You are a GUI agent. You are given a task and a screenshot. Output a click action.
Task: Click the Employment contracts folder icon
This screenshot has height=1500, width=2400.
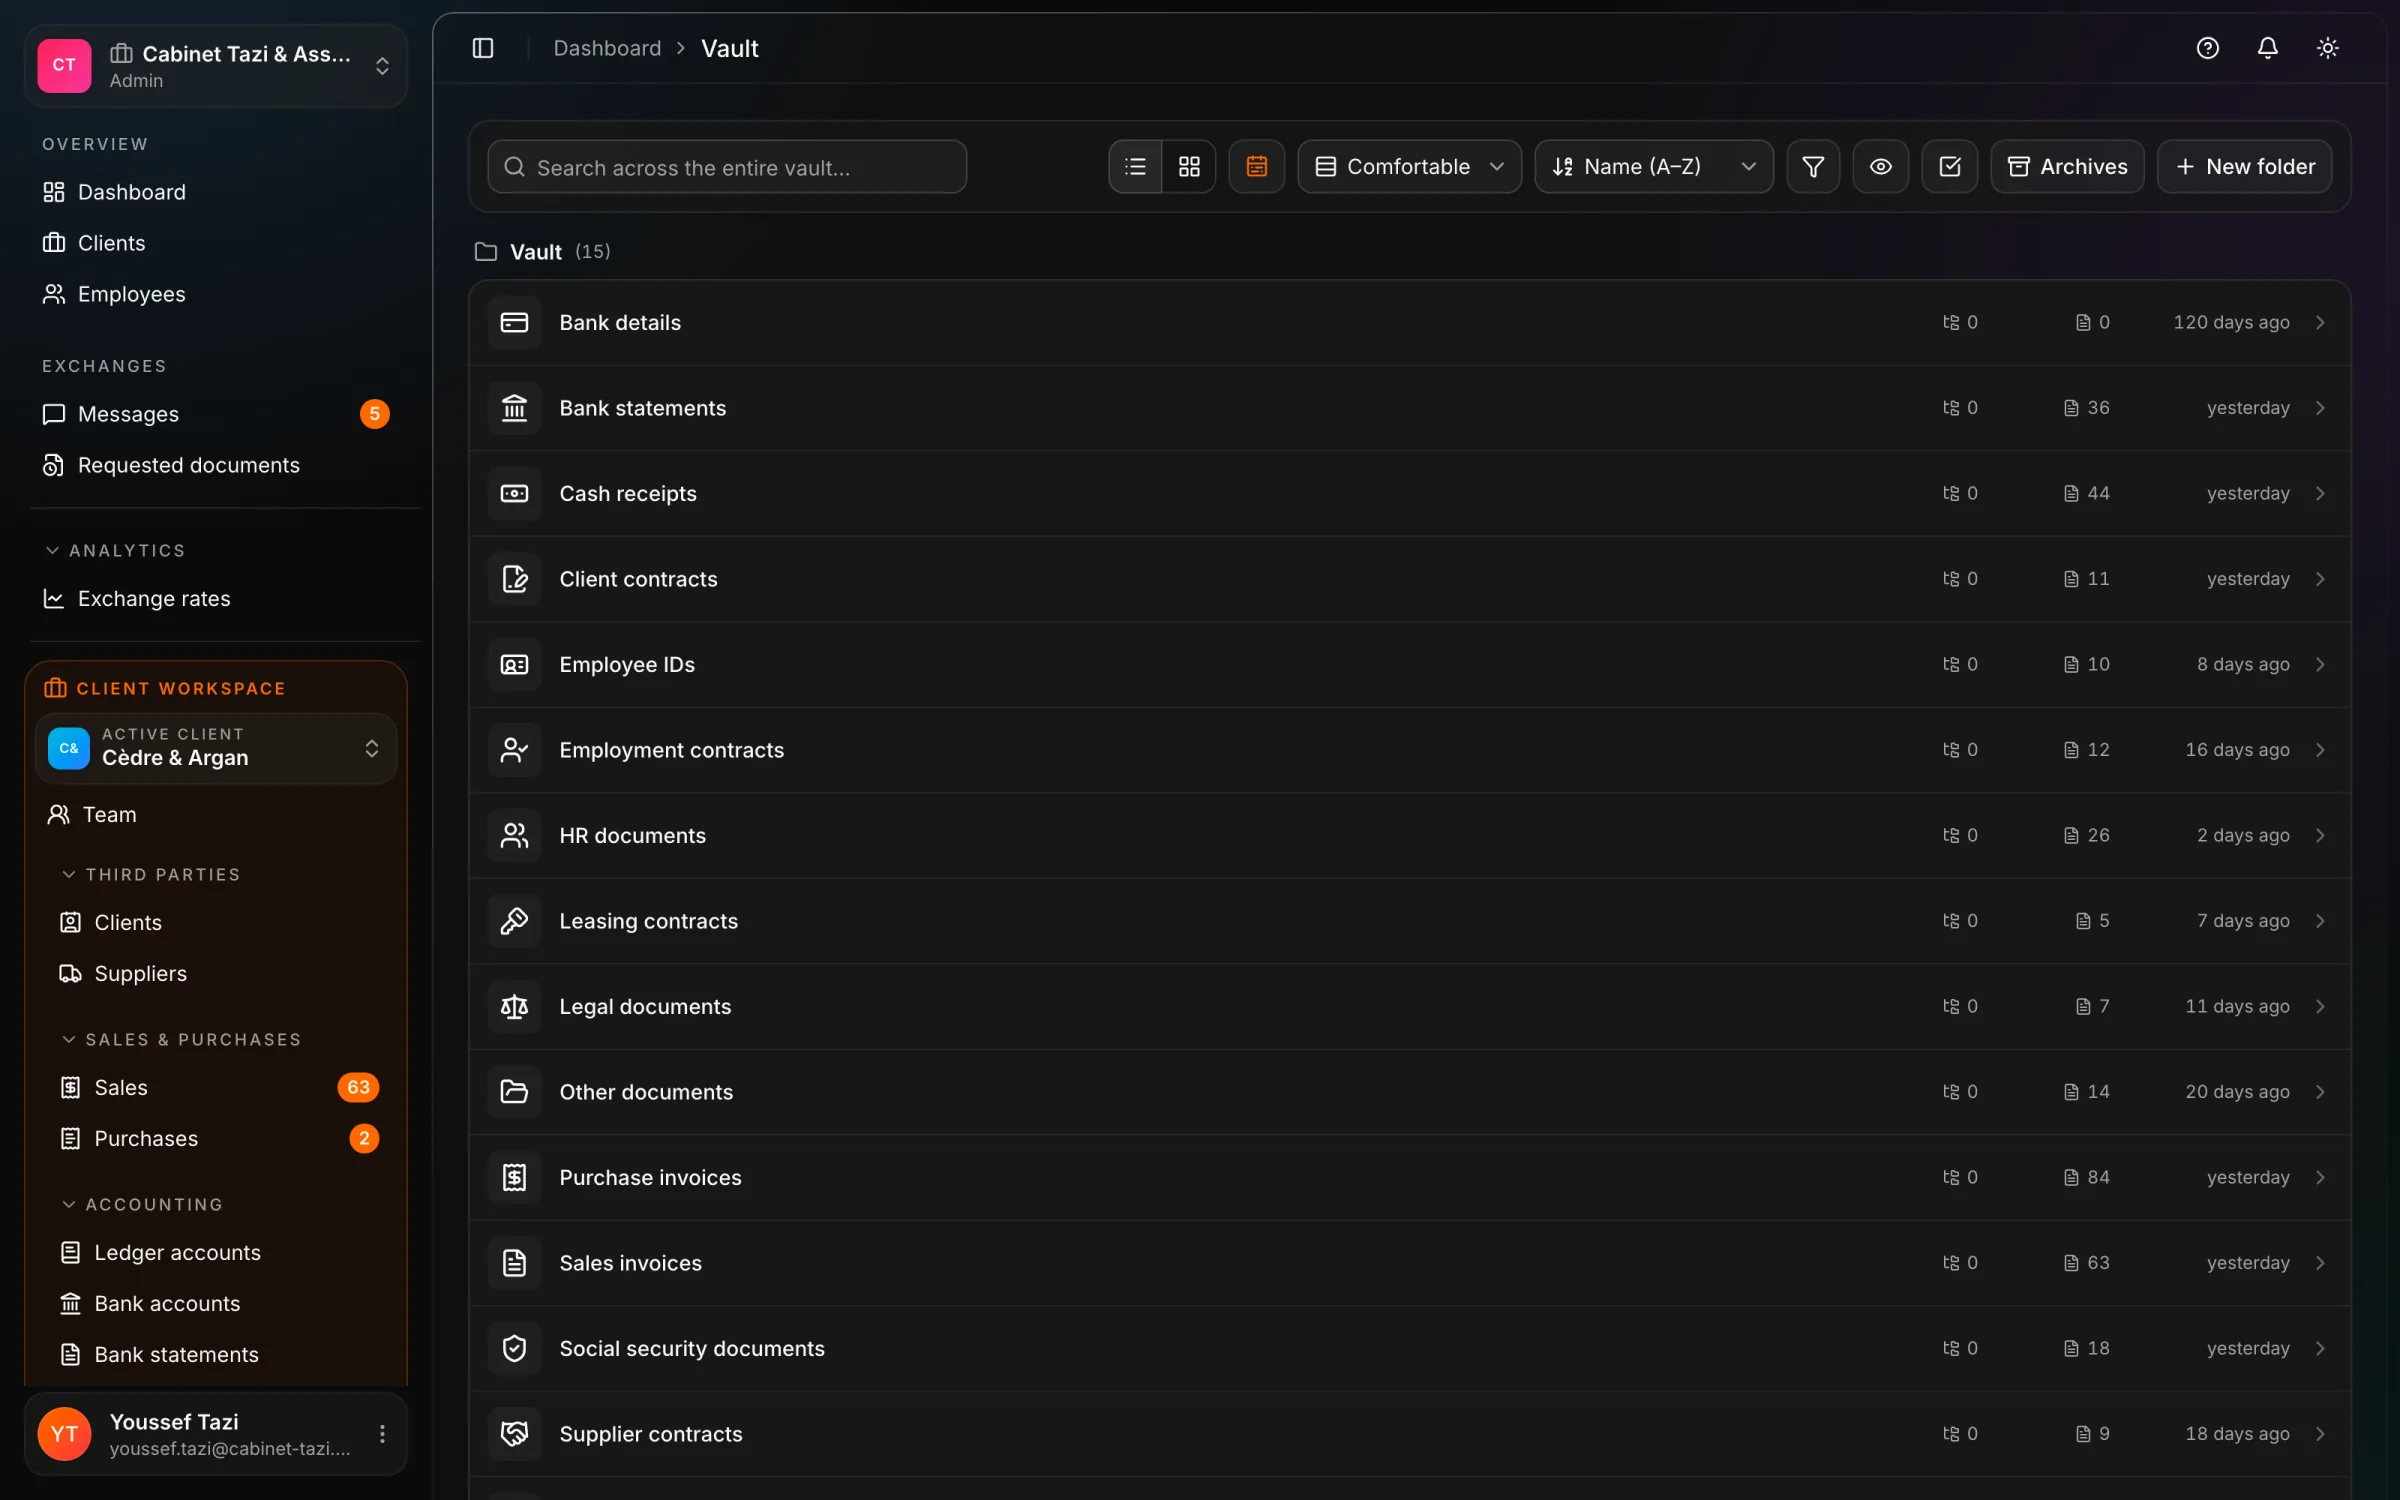514,750
